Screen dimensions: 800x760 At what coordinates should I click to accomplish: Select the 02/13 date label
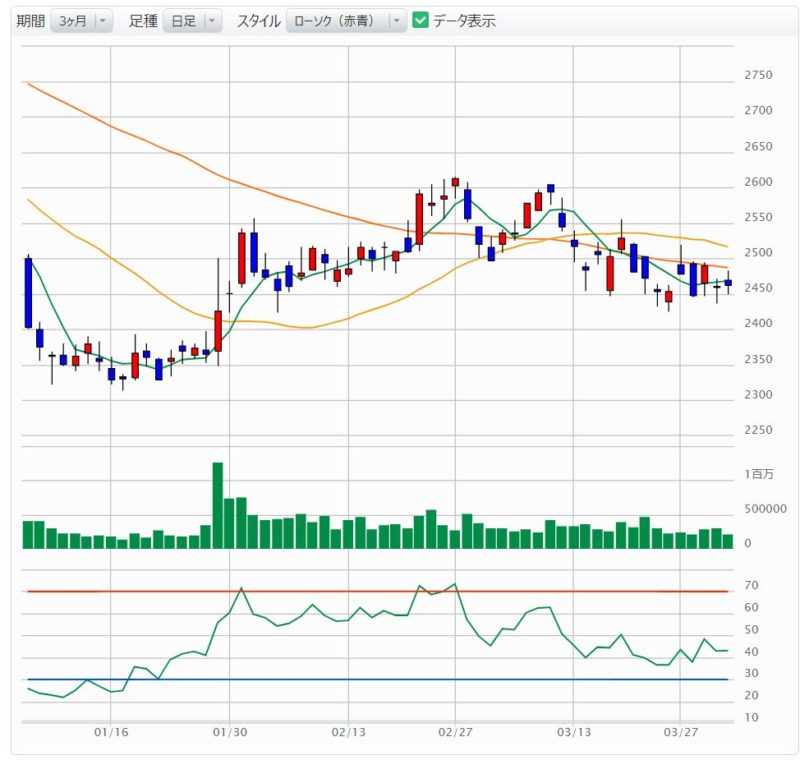point(348,732)
